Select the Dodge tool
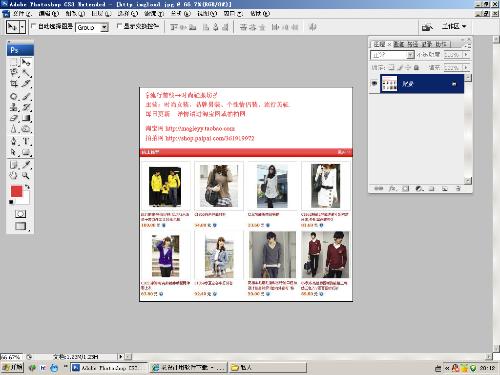 point(26,129)
